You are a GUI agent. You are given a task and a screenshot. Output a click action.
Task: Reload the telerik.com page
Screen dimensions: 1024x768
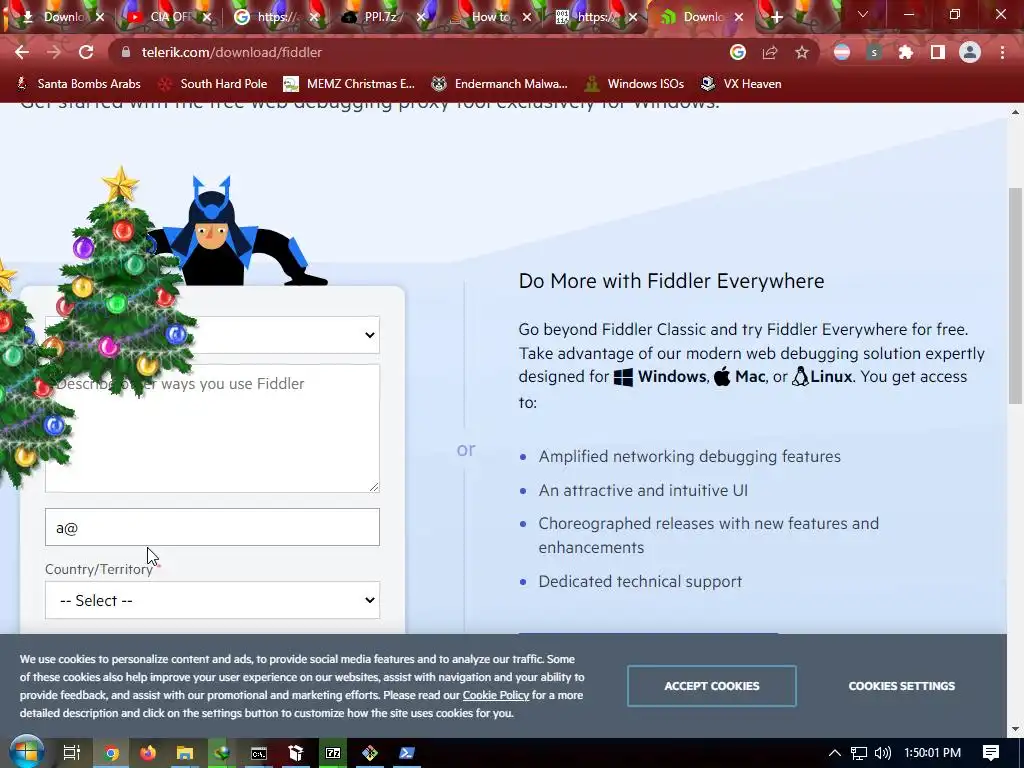click(x=86, y=52)
